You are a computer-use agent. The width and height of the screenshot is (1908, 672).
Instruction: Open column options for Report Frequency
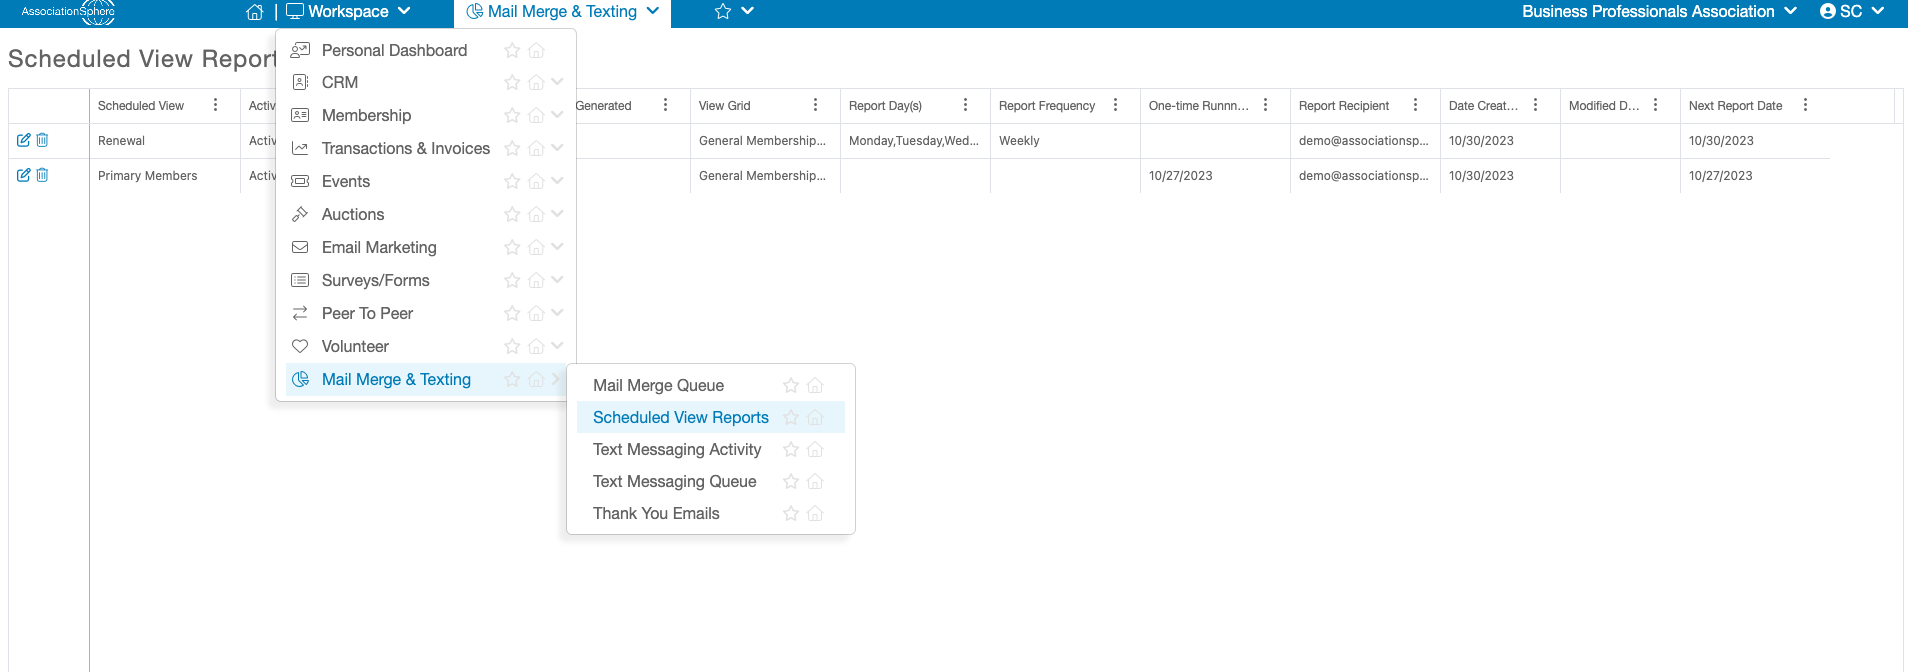click(x=1115, y=105)
